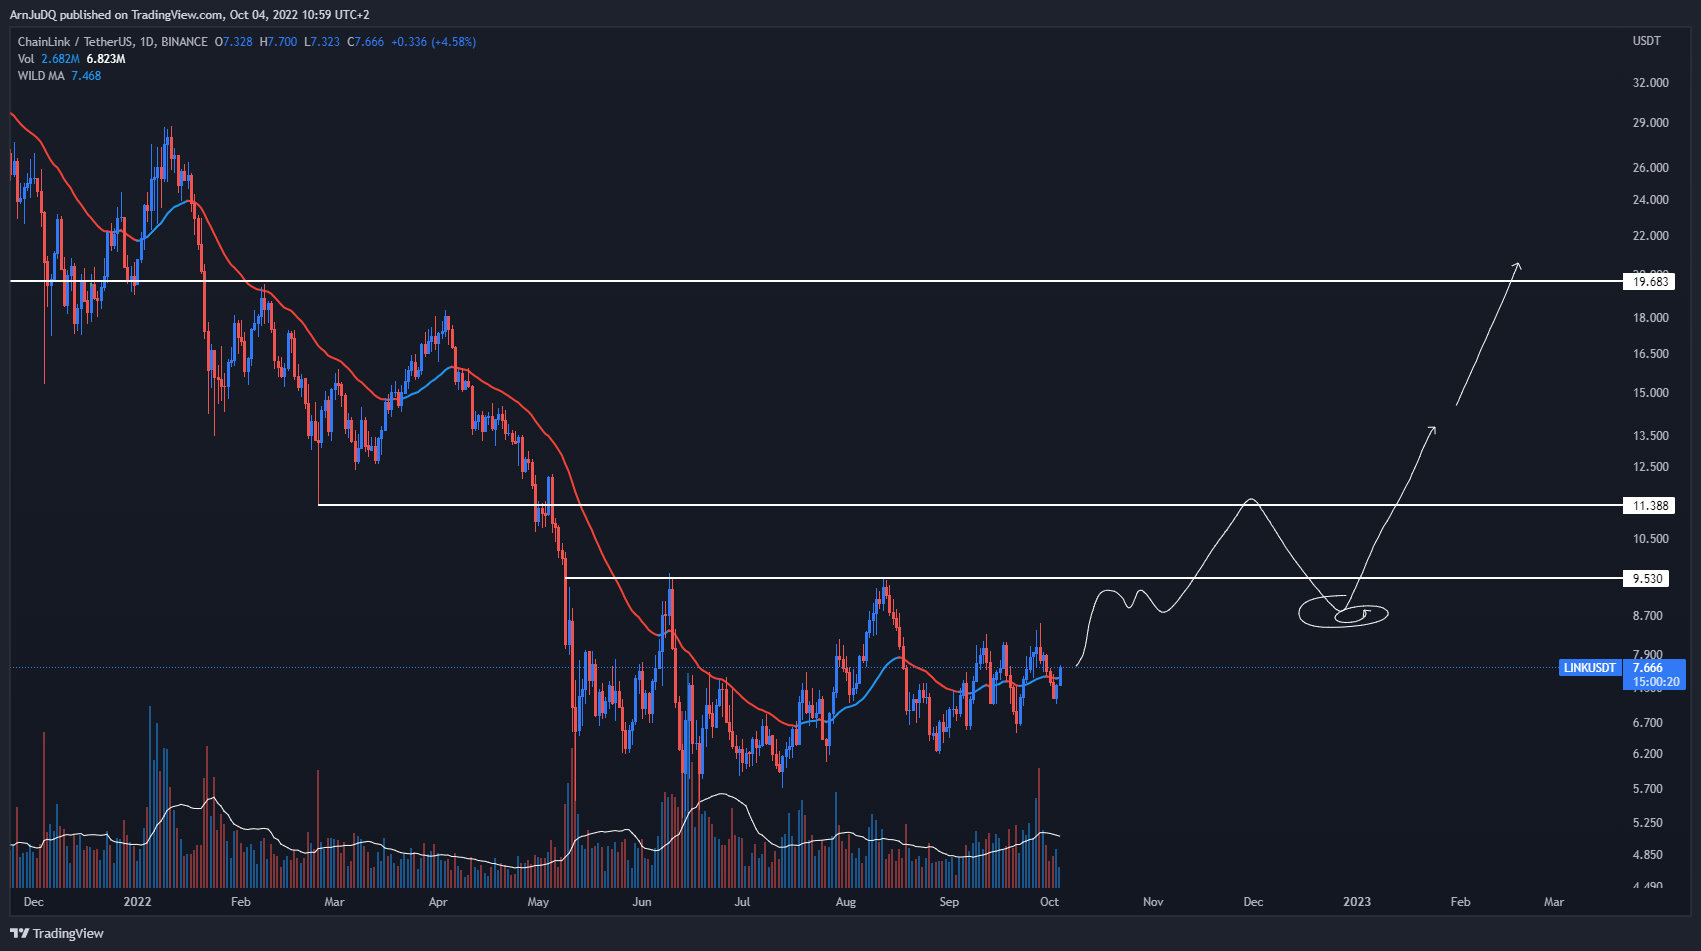This screenshot has width=1701, height=951.
Task: Click the close value C7.666
Action: [x=365, y=42]
